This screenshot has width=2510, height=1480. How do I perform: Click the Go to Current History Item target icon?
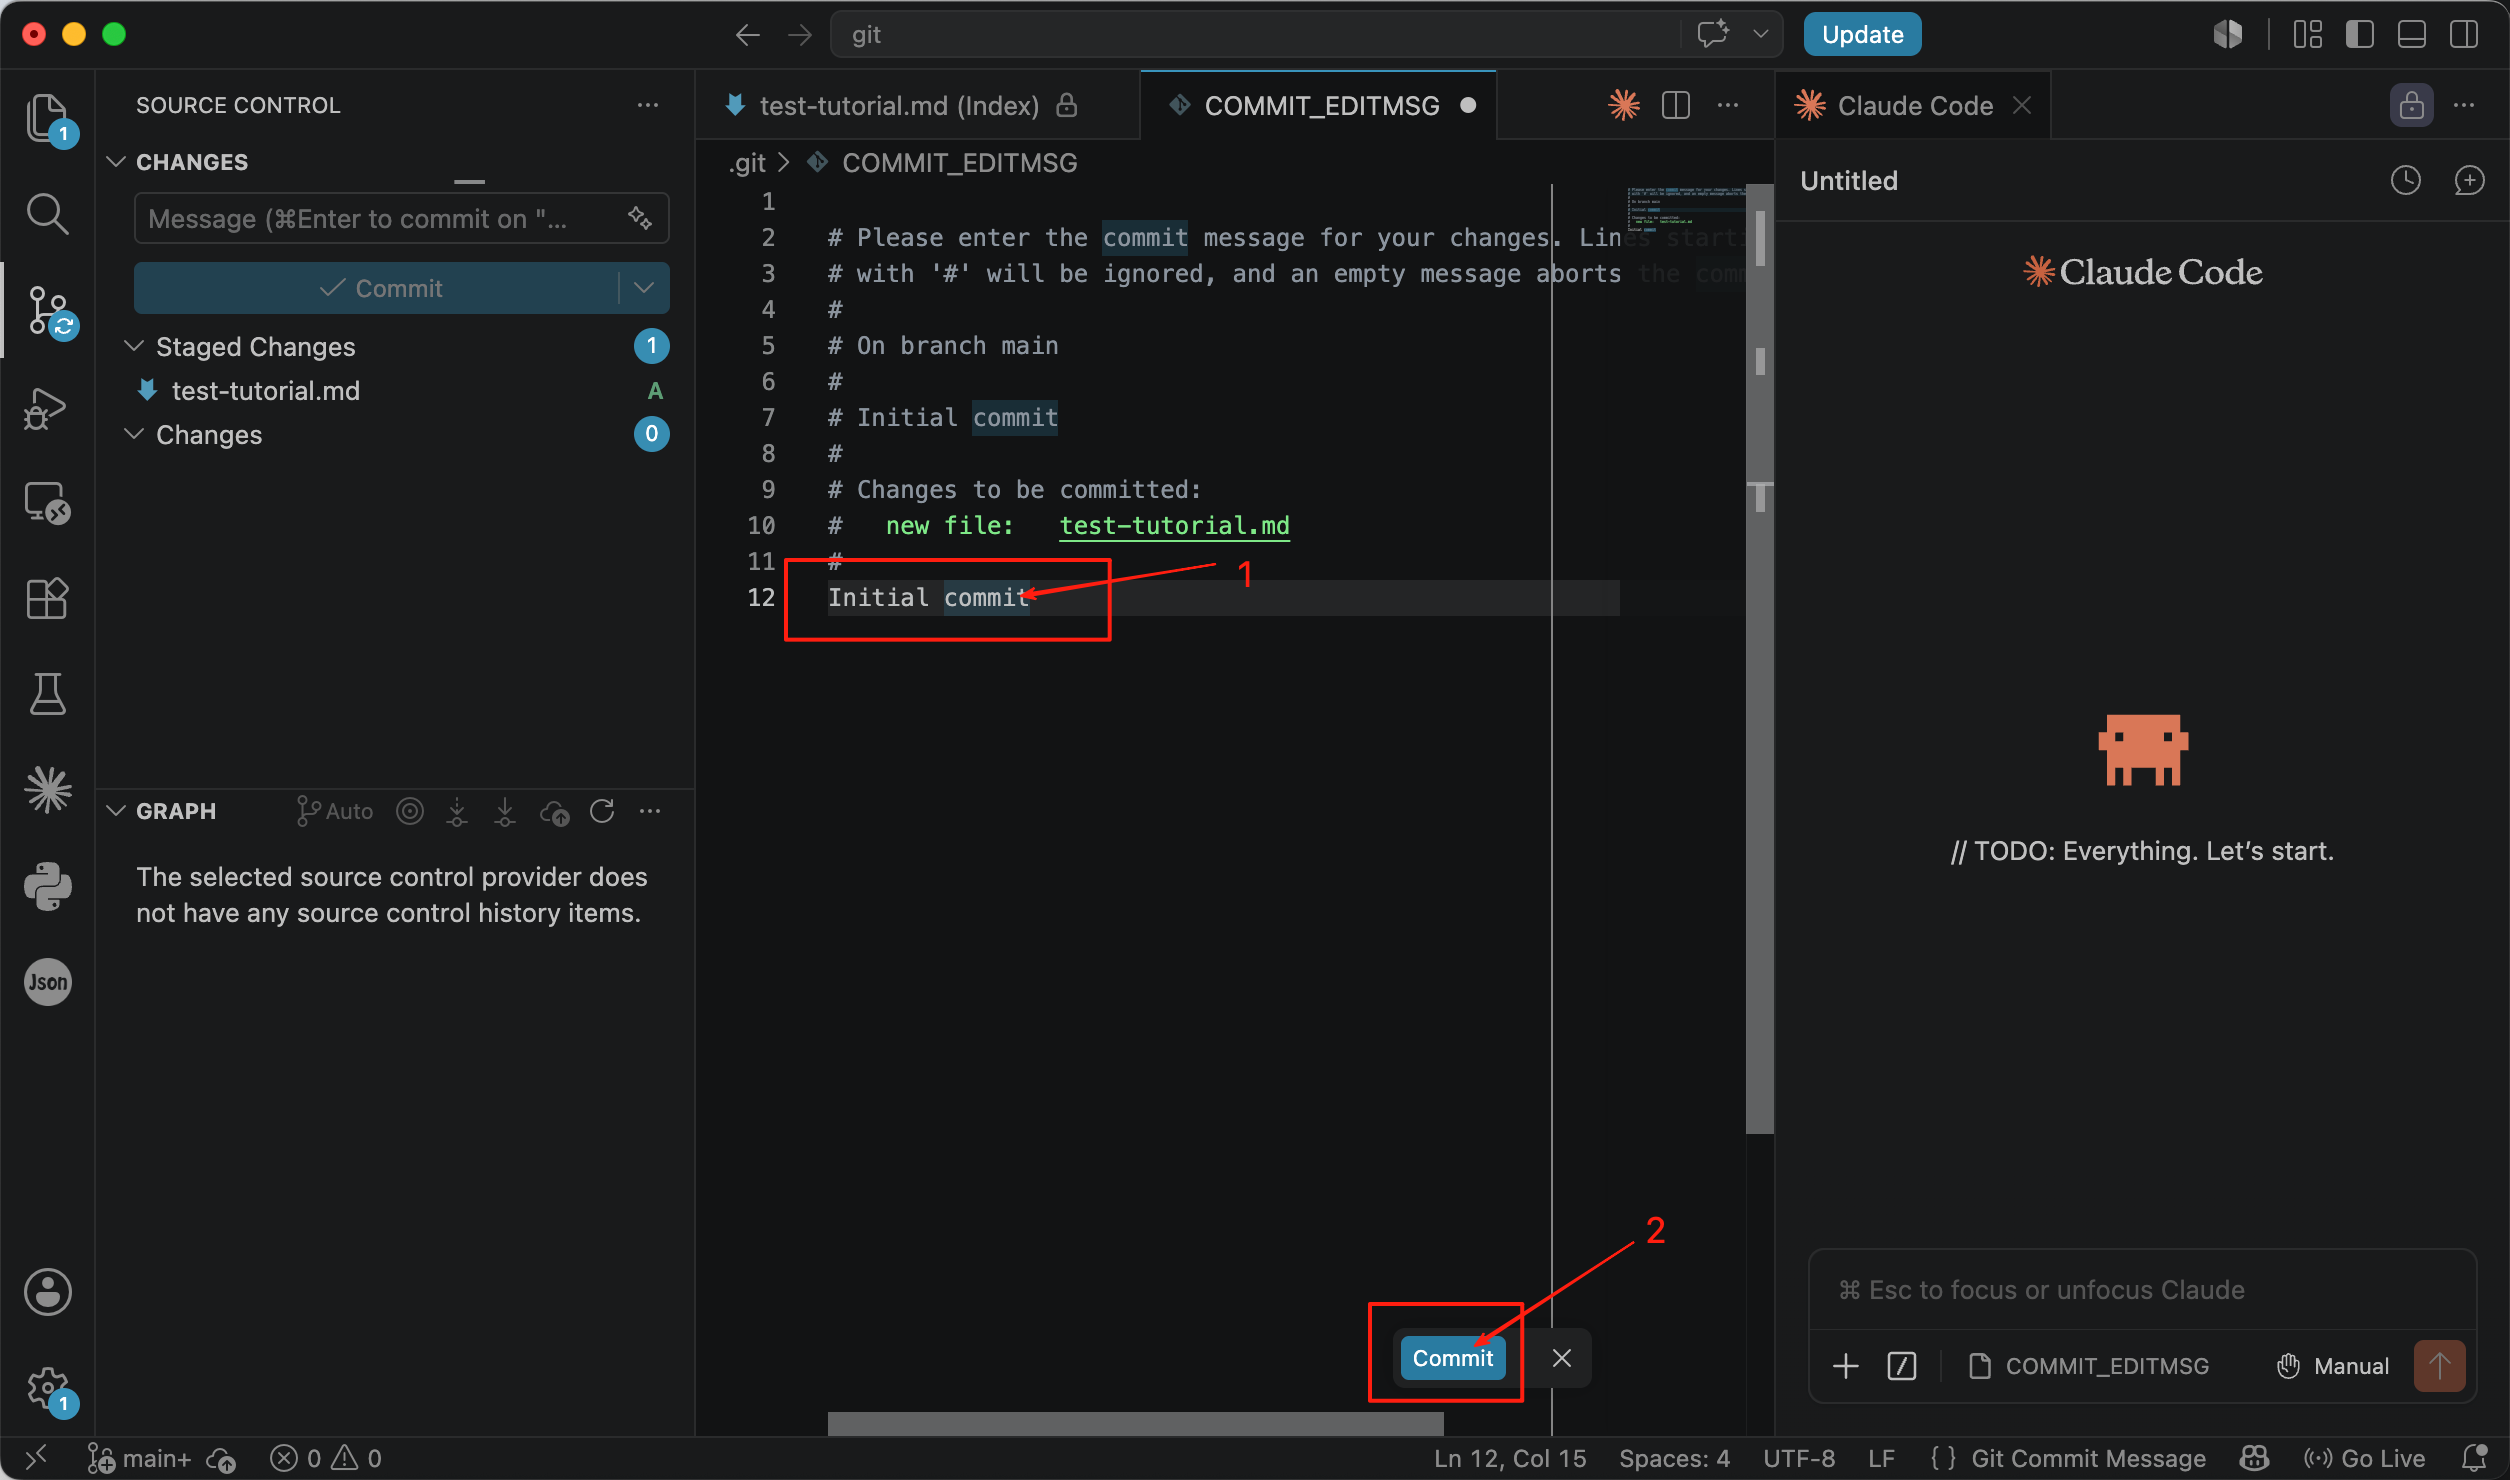pos(410,811)
